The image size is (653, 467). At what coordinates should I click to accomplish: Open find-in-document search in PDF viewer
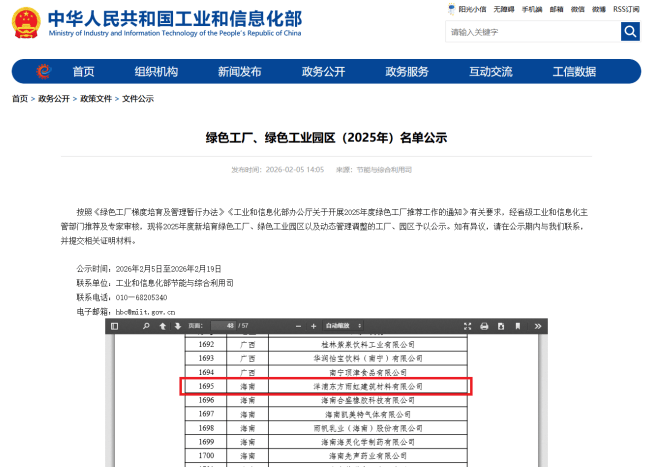click(x=146, y=326)
